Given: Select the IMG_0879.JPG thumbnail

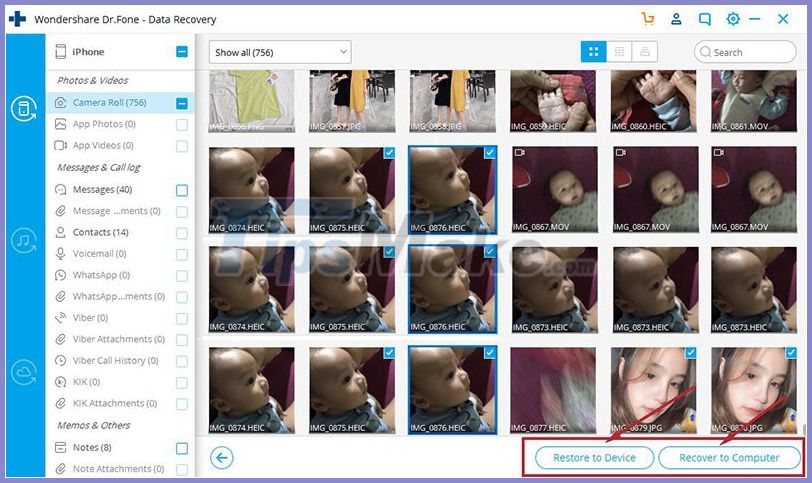Looking at the screenshot, I should [x=654, y=390].
